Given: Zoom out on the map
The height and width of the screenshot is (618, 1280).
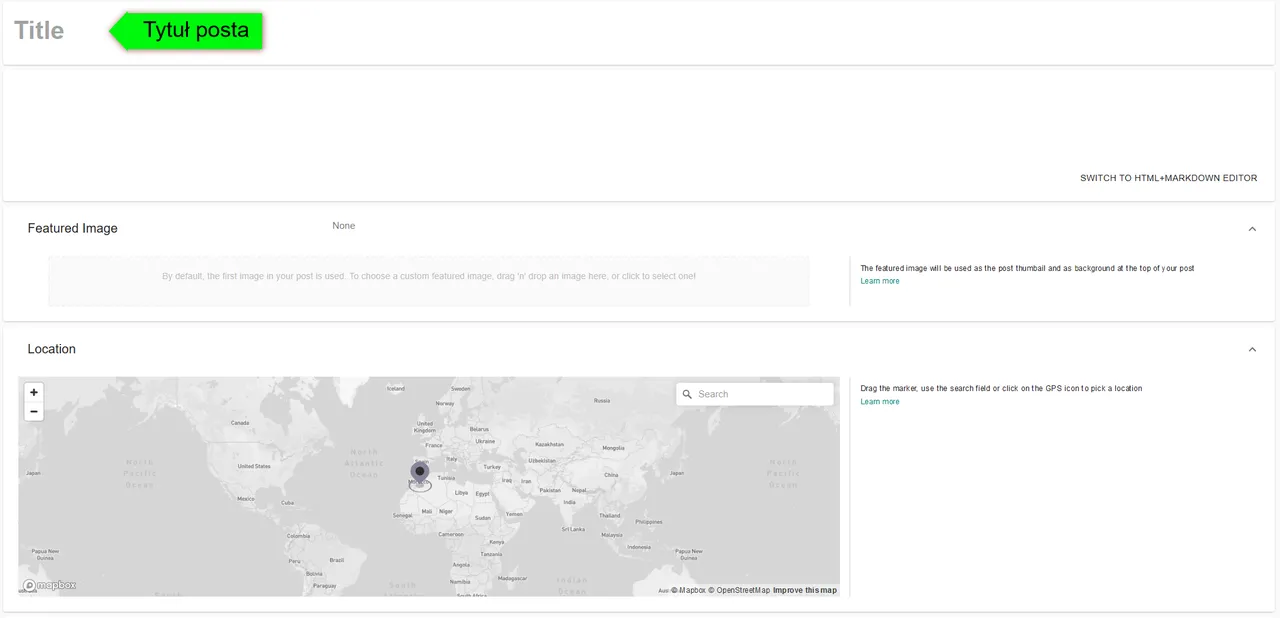Looking at the screenshot, I should coord(34,411).
